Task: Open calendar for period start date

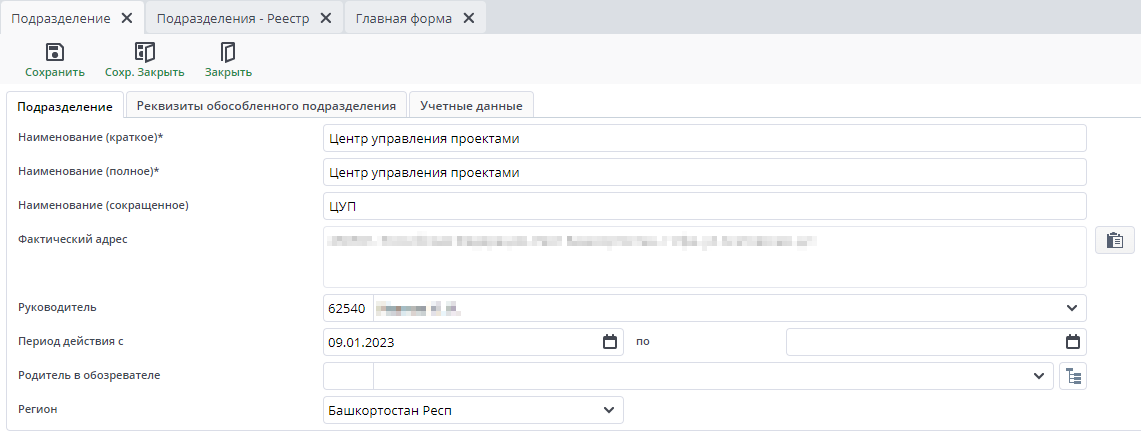Action: coord(610,342)
